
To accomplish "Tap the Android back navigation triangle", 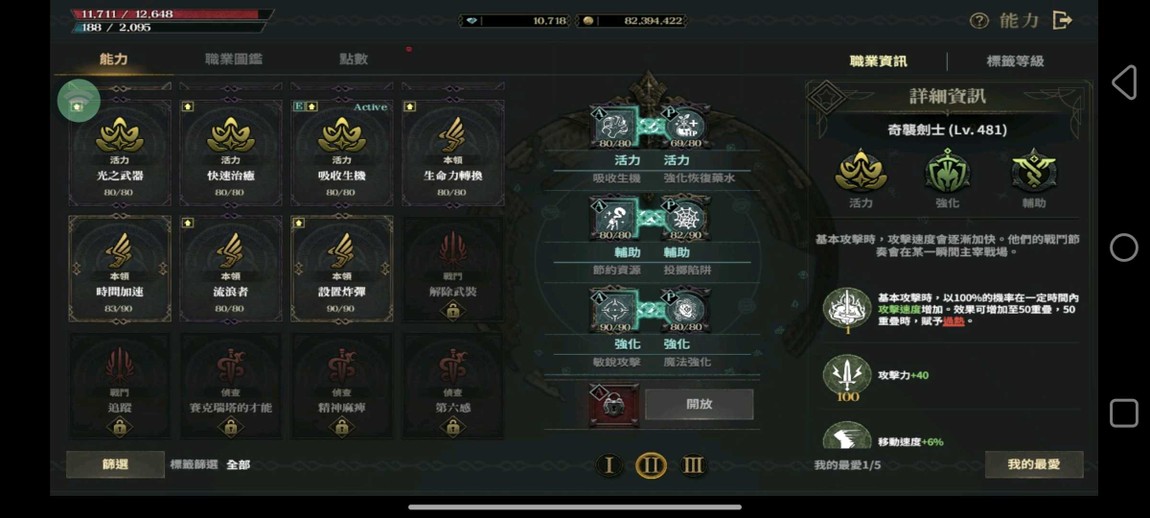I will point(1124,82).
